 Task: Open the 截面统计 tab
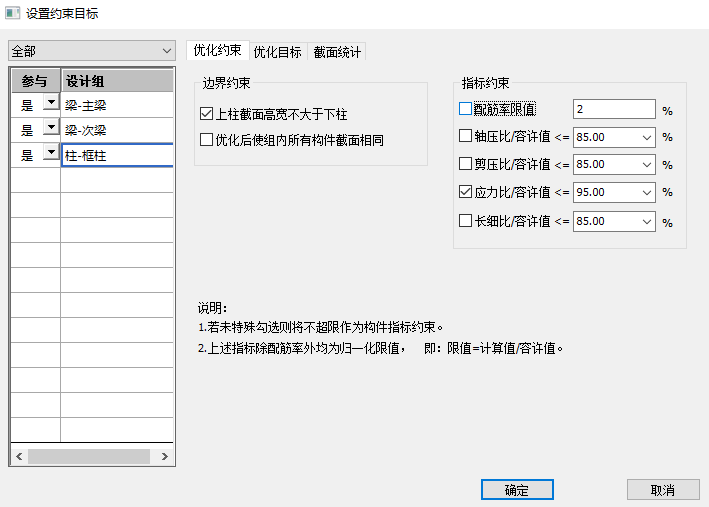pos(337,51)
